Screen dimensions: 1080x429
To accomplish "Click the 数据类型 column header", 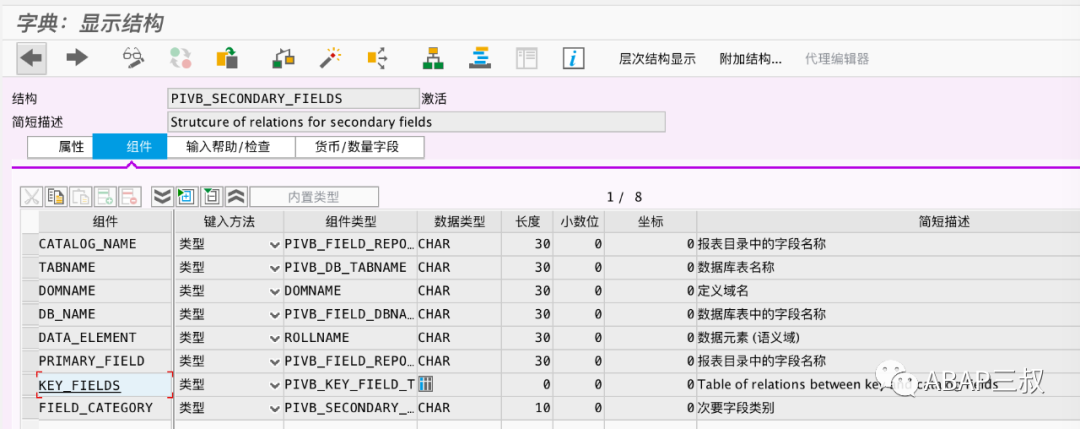I will (460, 222).
